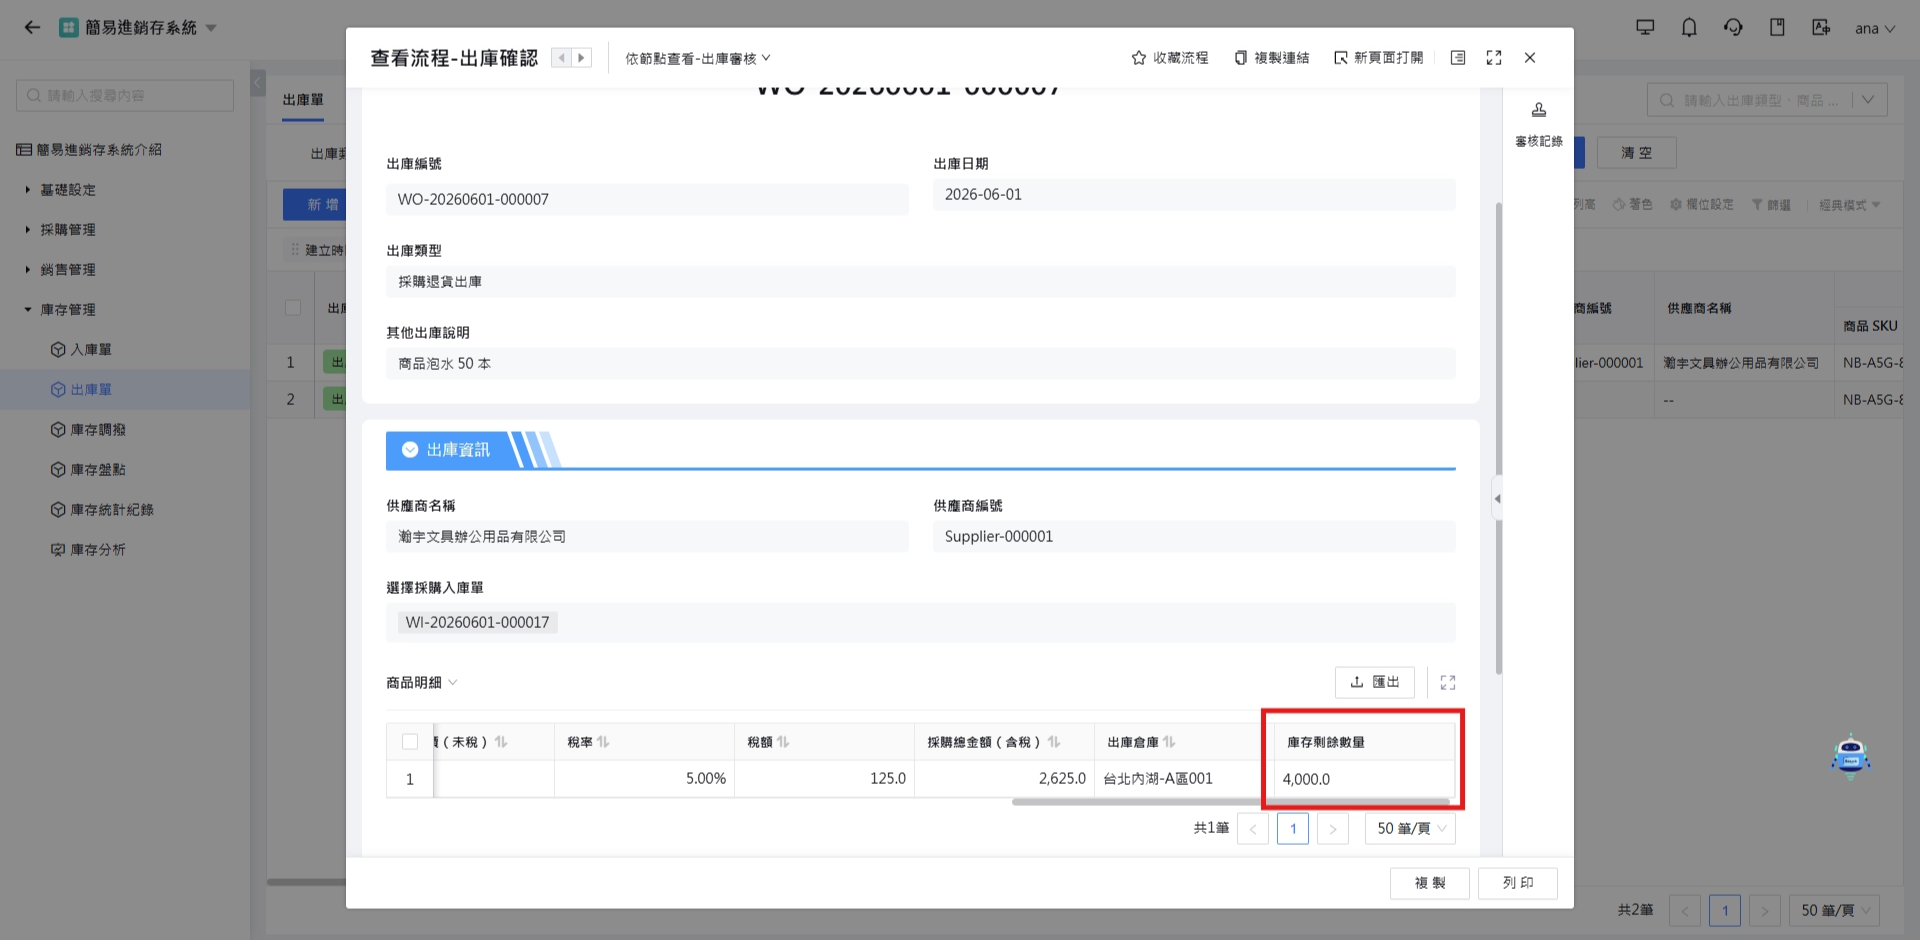Open 審核記錄 stamp icon
The height and width of the screenshot is (940, 1920).
(1539, 123)
